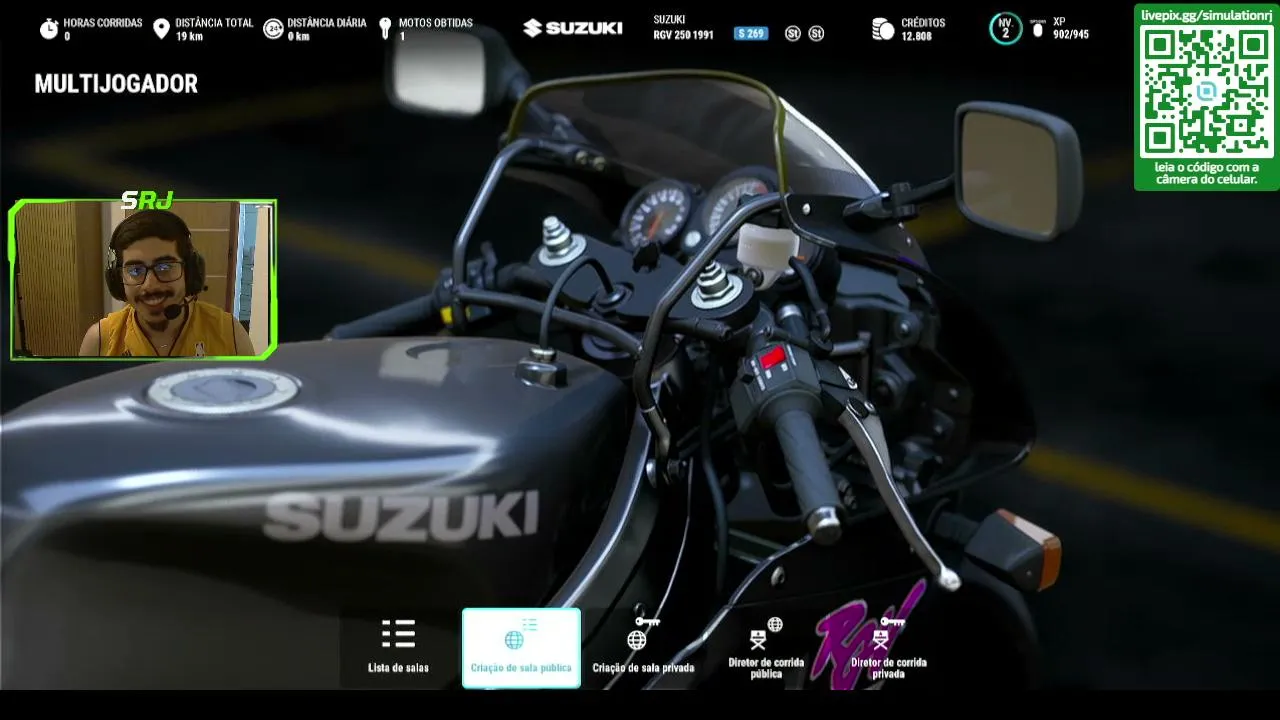Click the Distância Total 19 km value
The height and width of the screenshot is (720, 1280).
[189, 36]
